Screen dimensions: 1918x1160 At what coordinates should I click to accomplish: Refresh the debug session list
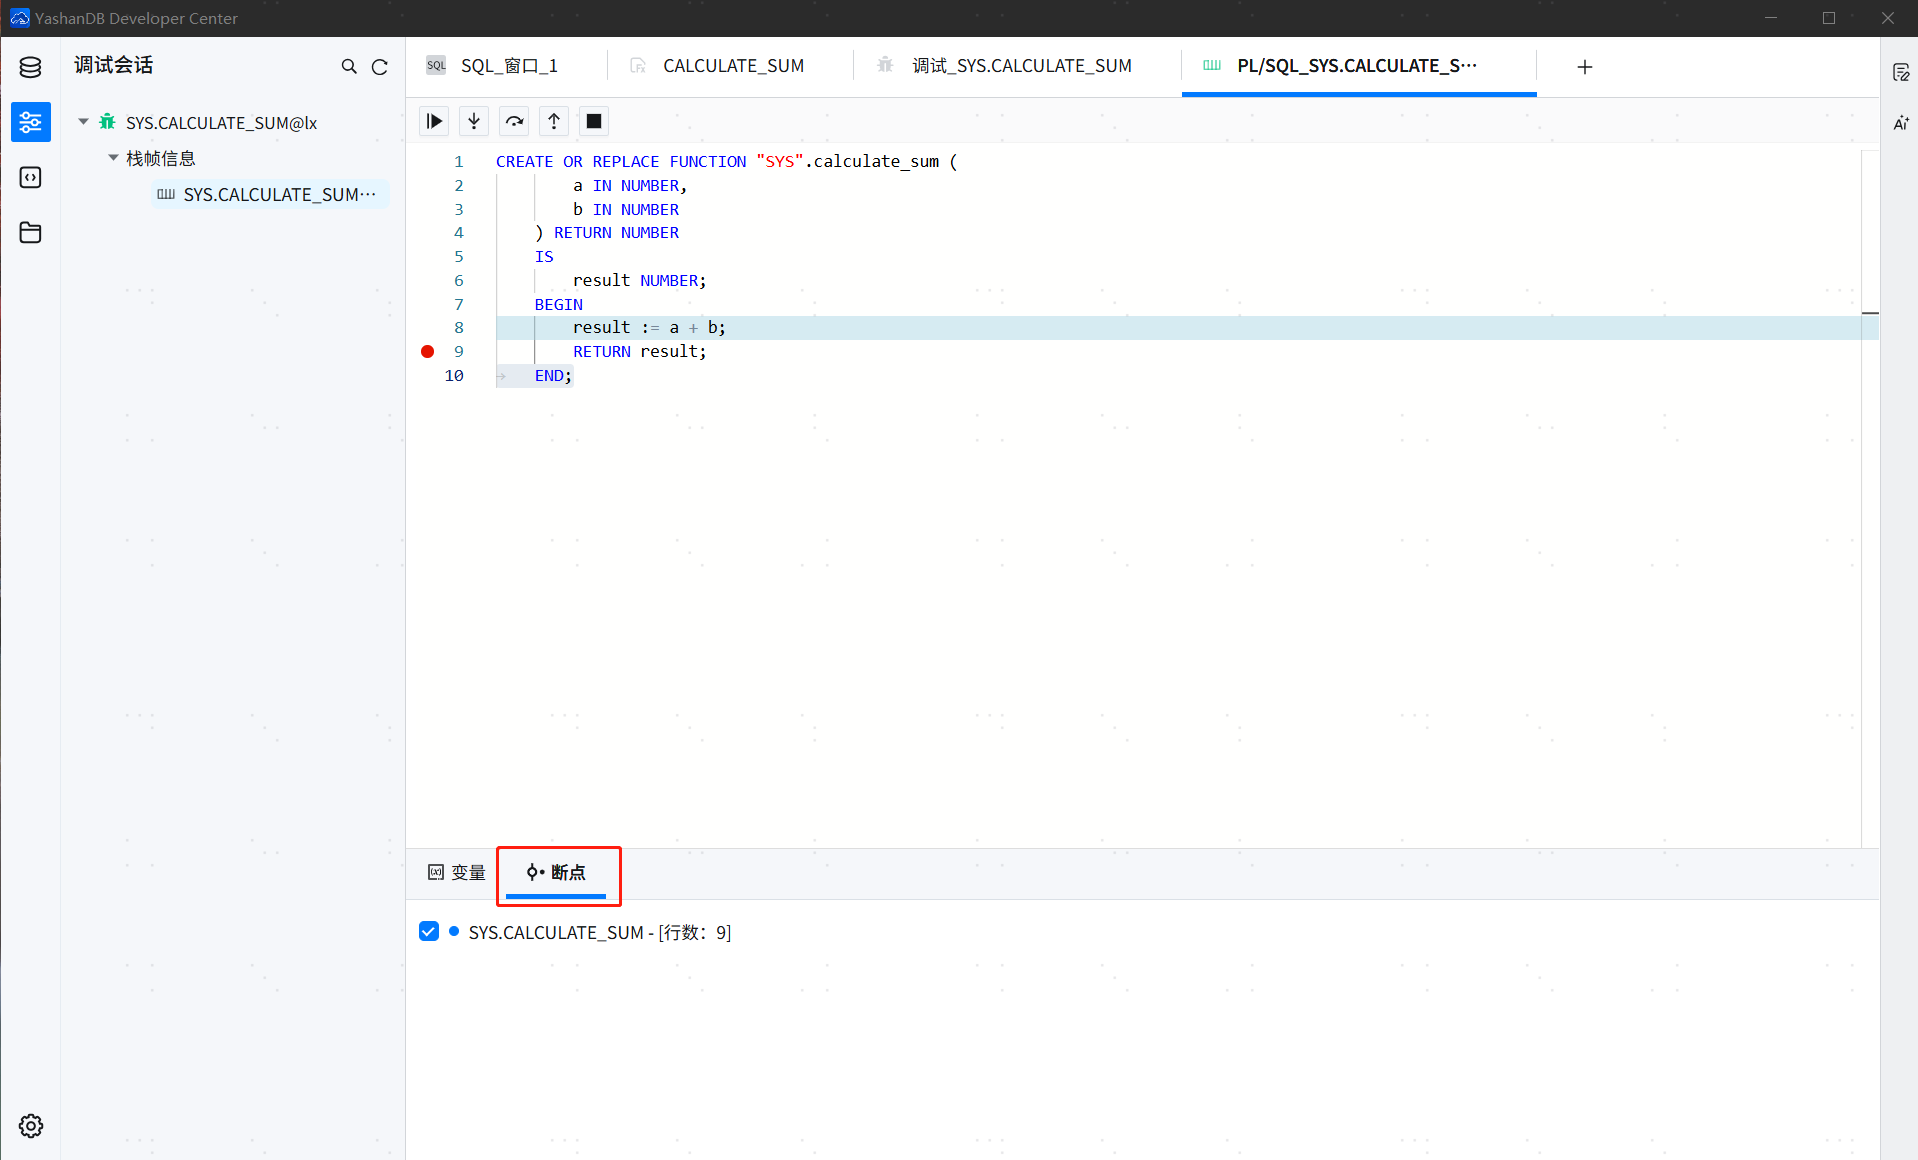(x=380, y=67)
